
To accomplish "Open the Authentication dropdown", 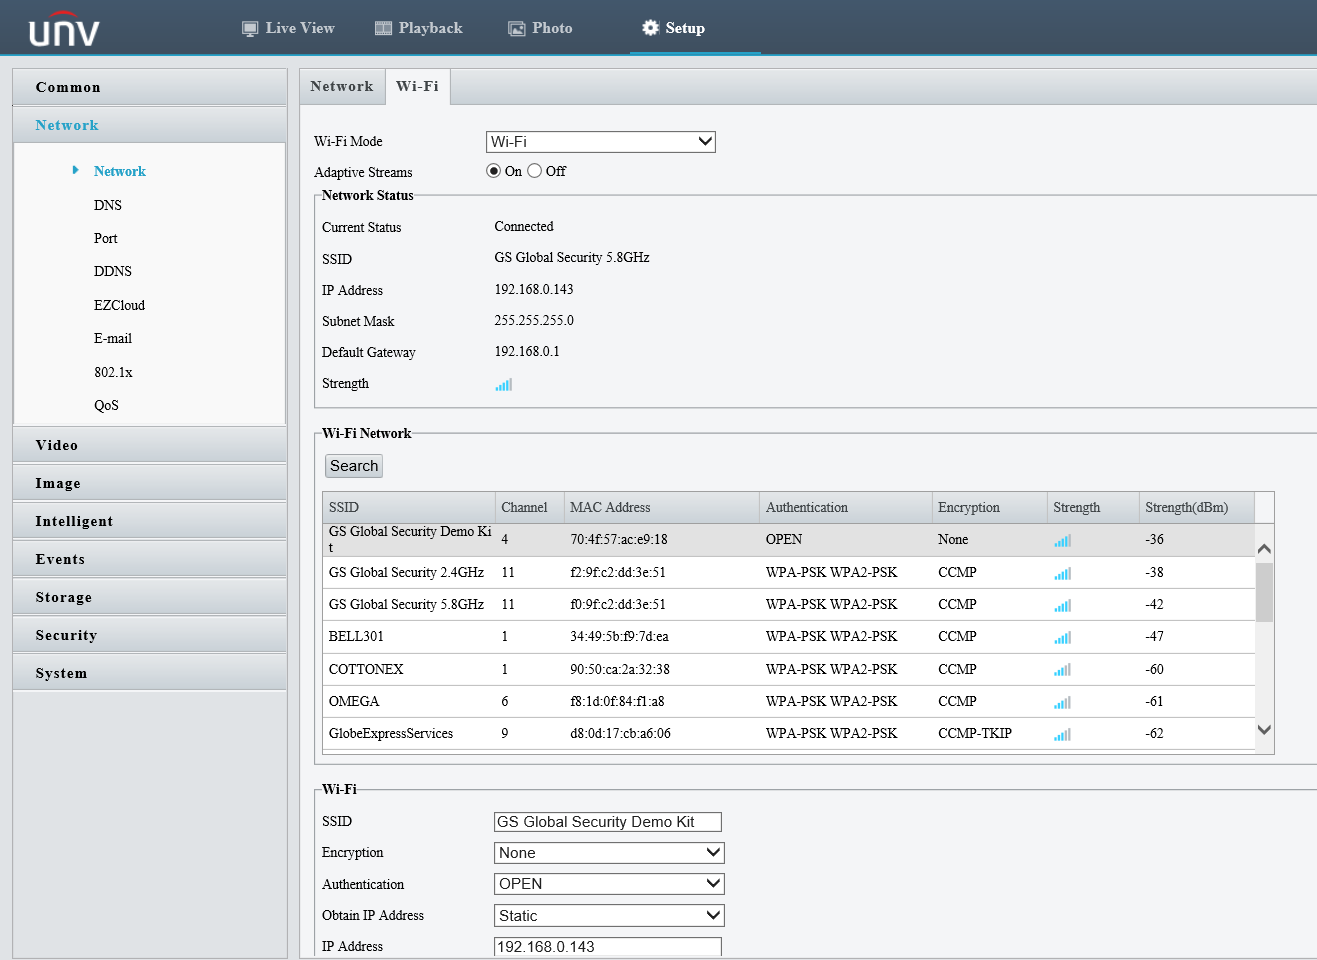I will (x=609, y=884).
